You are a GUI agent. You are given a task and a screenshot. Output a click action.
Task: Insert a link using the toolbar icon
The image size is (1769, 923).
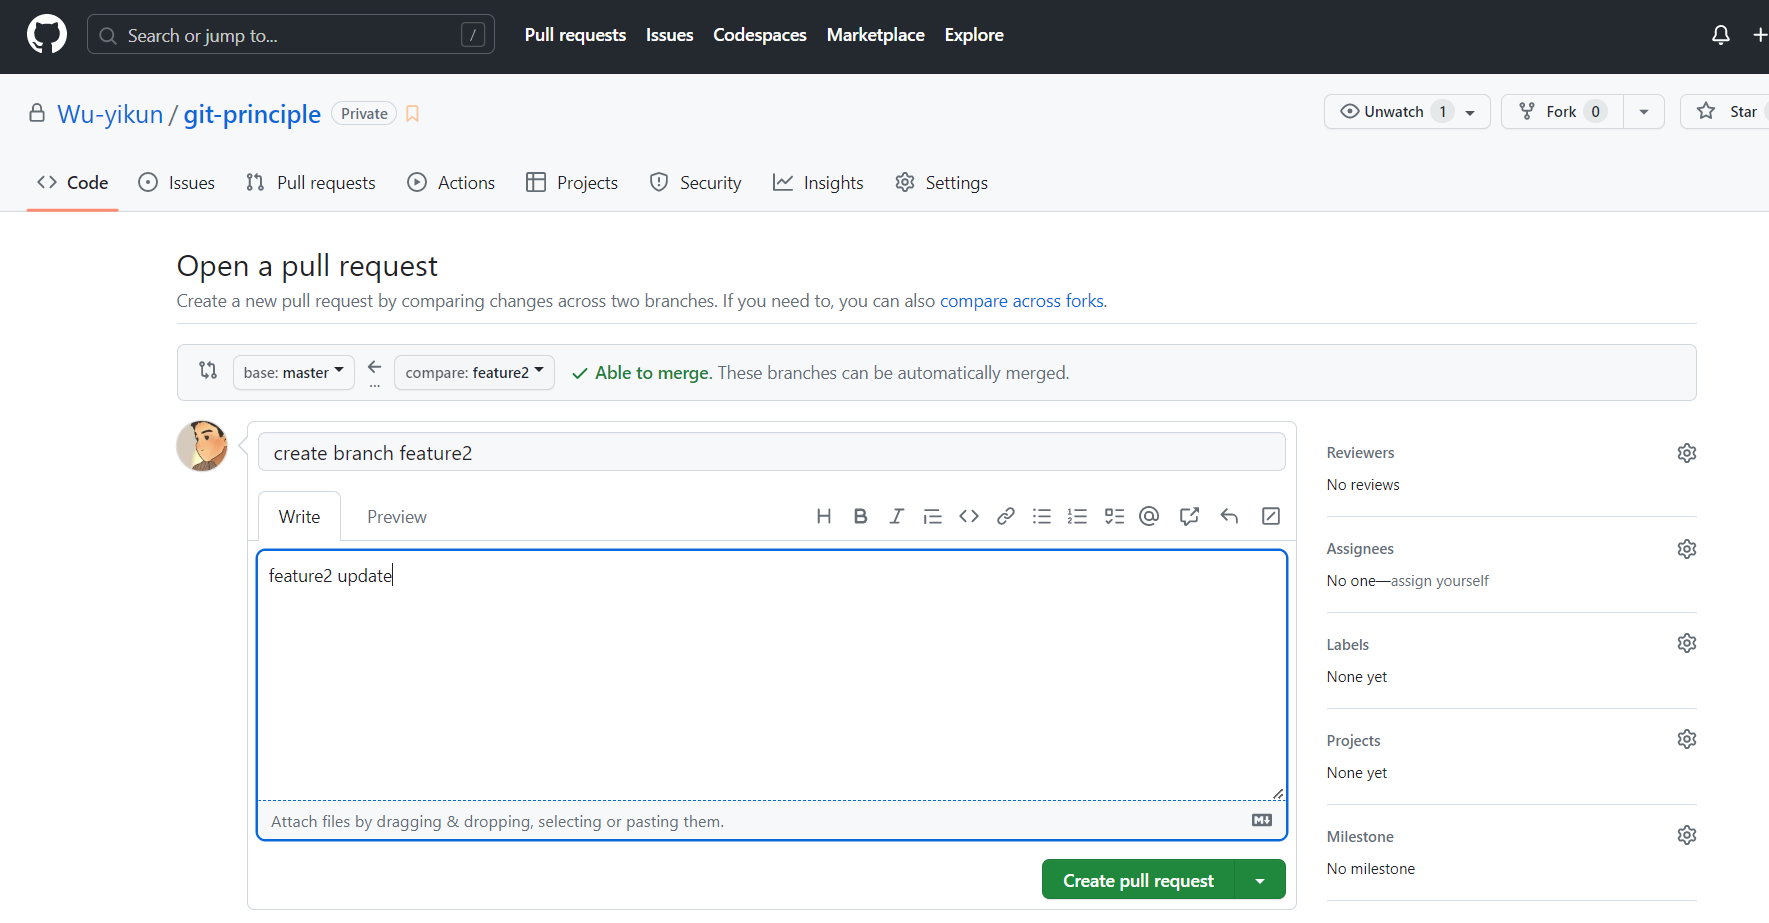pyautogui.click(x=1006, y=516)
